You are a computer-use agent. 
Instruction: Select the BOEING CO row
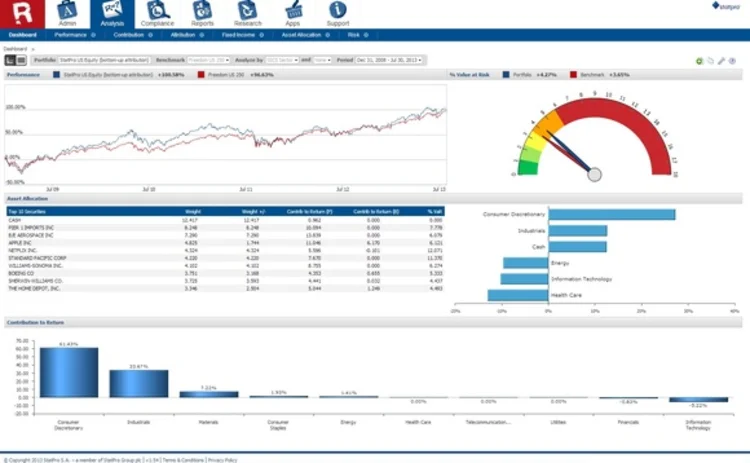point(225,273)
